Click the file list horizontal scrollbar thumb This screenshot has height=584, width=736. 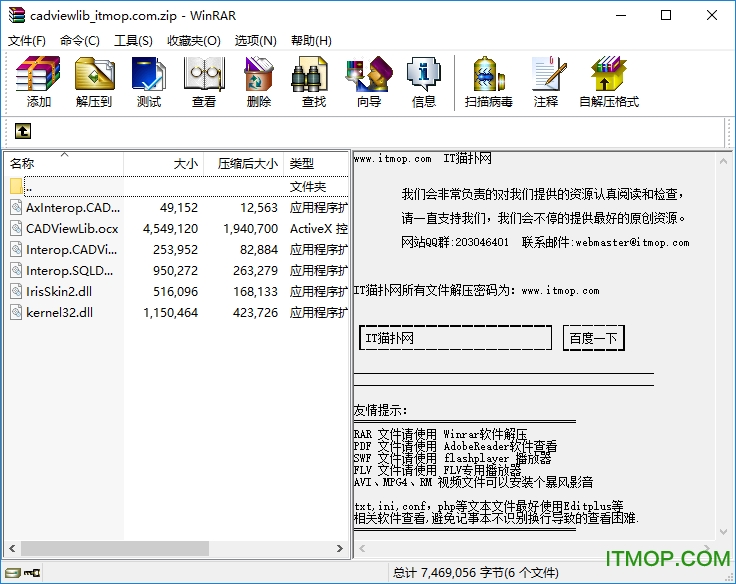pos(115,548)
